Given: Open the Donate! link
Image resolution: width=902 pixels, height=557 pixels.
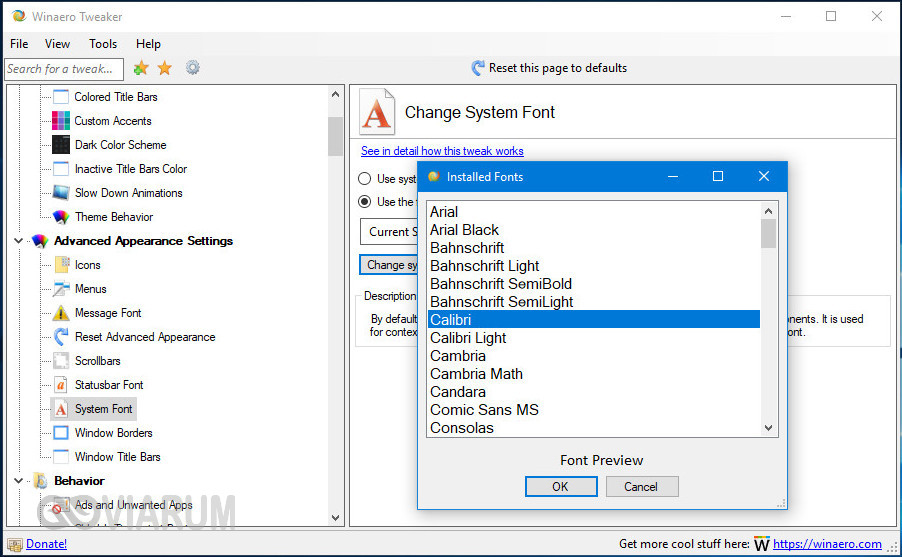Looking at the screenshot, I should tap(47, 544).
